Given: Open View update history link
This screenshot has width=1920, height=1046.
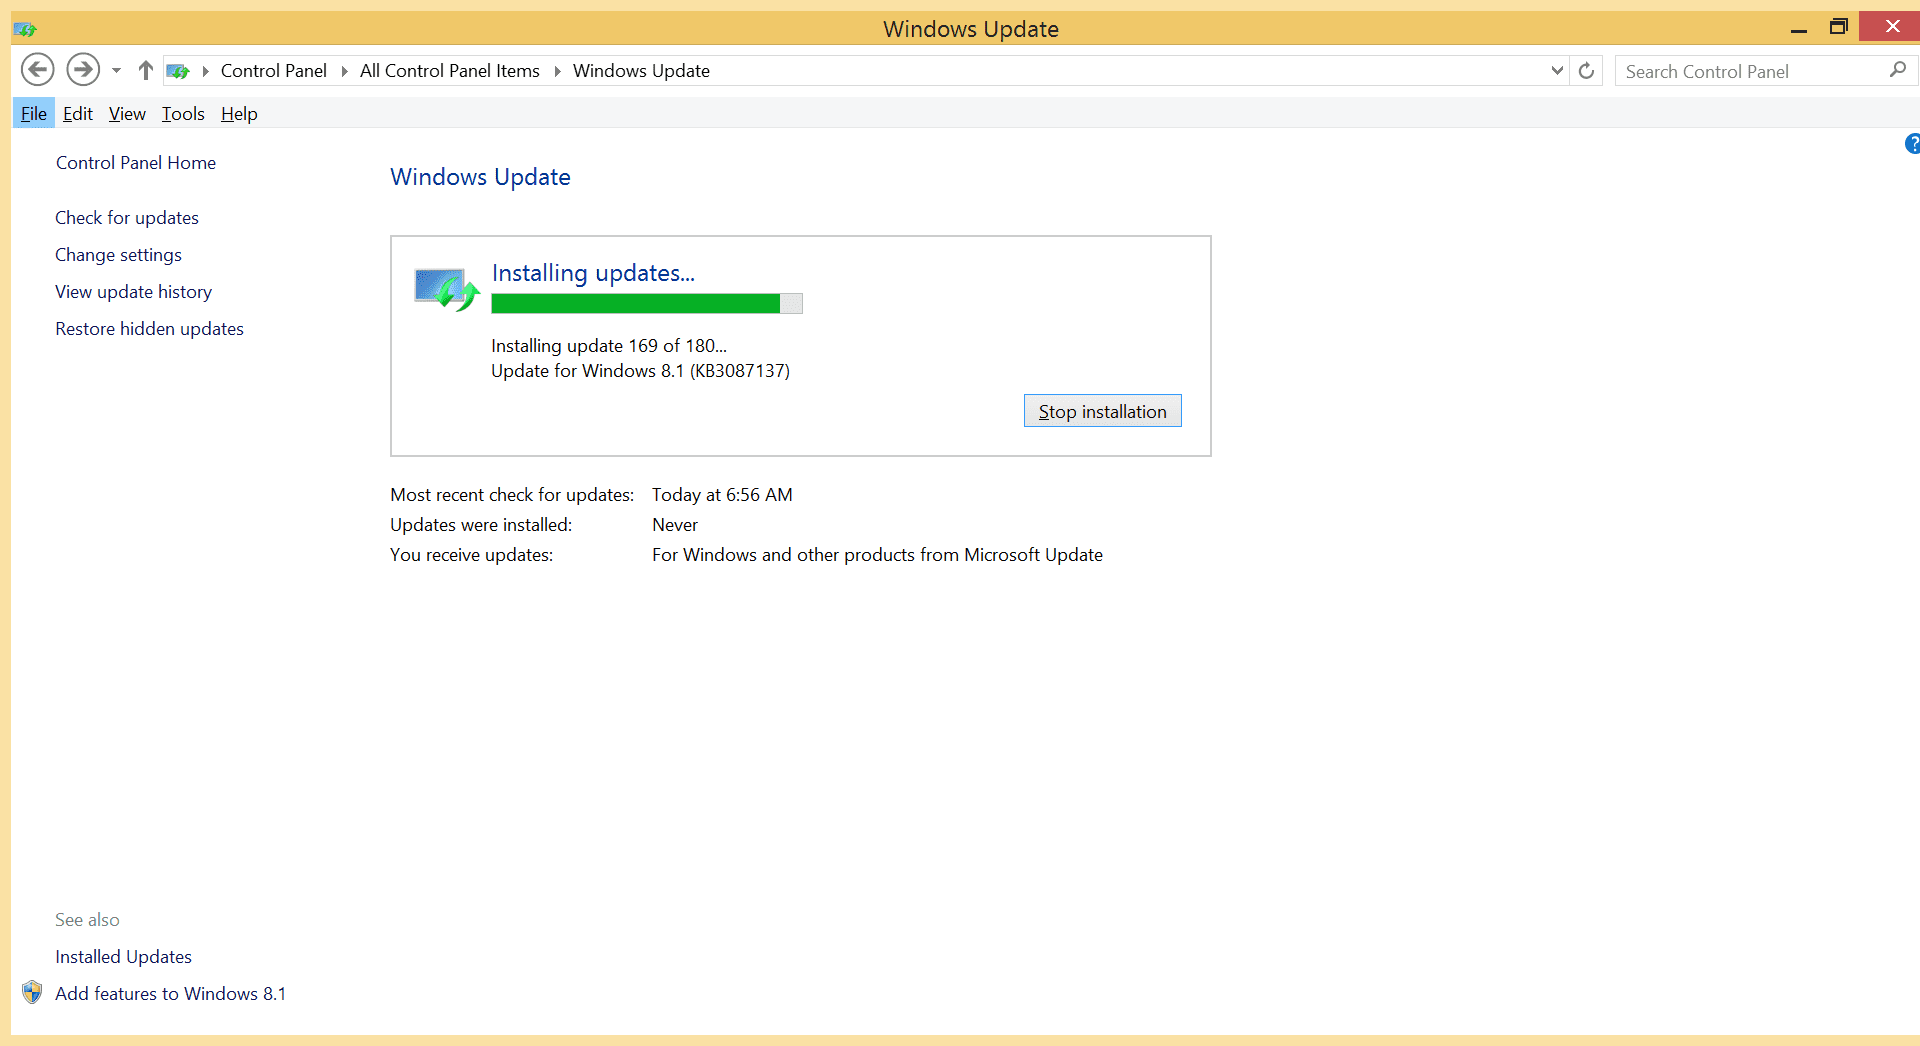Looking at the screenshot, I should click(x=133, y=292).
